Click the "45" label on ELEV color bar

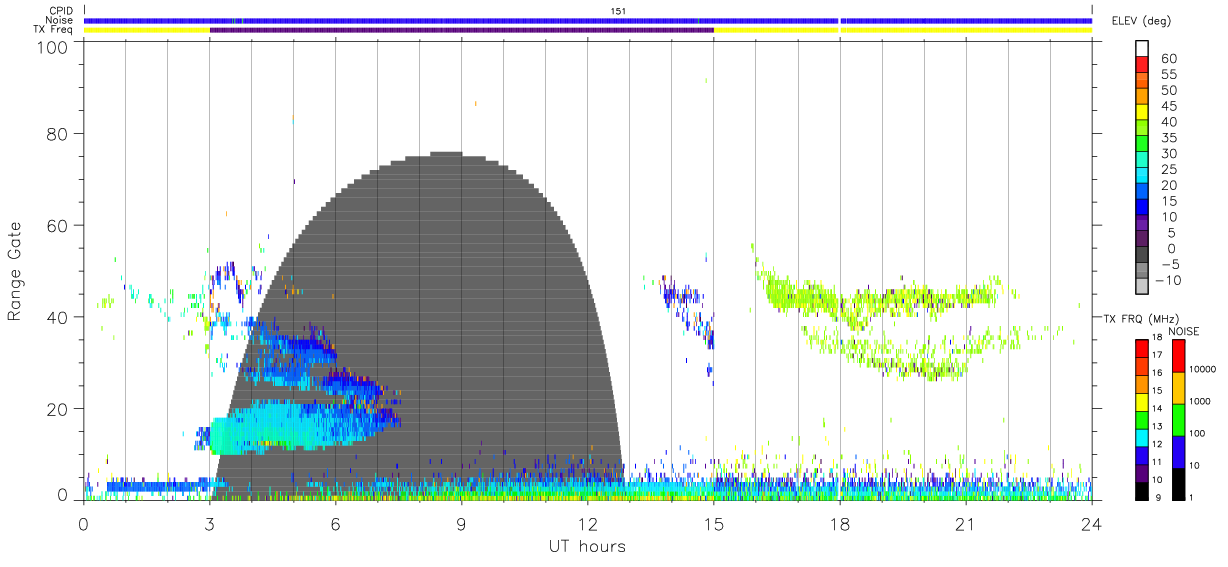1169,106
